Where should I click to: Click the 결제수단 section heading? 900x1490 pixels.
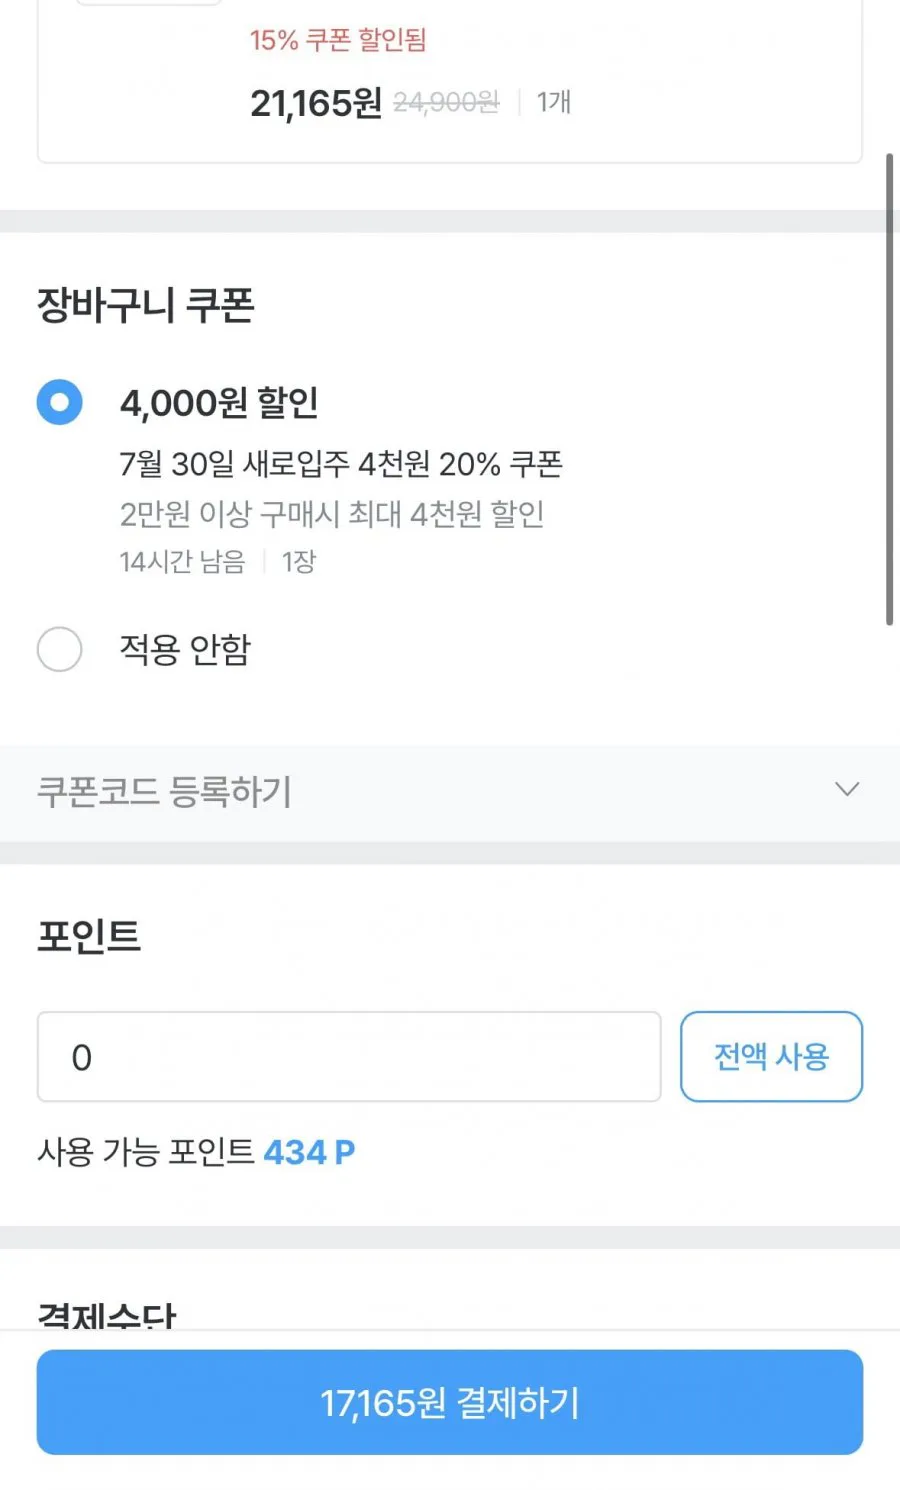(106, 1315)
